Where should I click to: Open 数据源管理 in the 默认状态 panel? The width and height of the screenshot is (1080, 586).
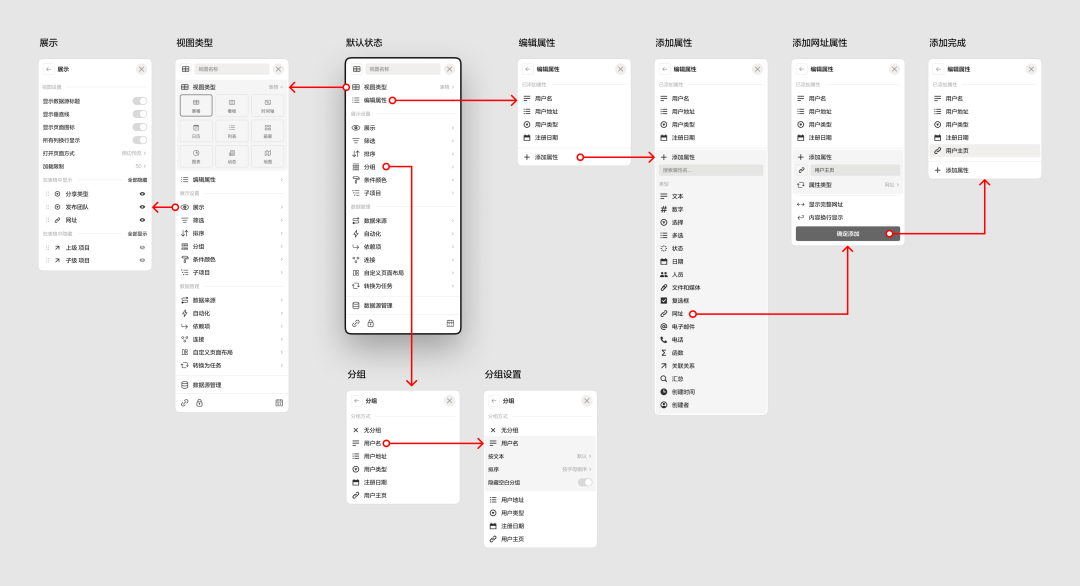tap(378, 305)
